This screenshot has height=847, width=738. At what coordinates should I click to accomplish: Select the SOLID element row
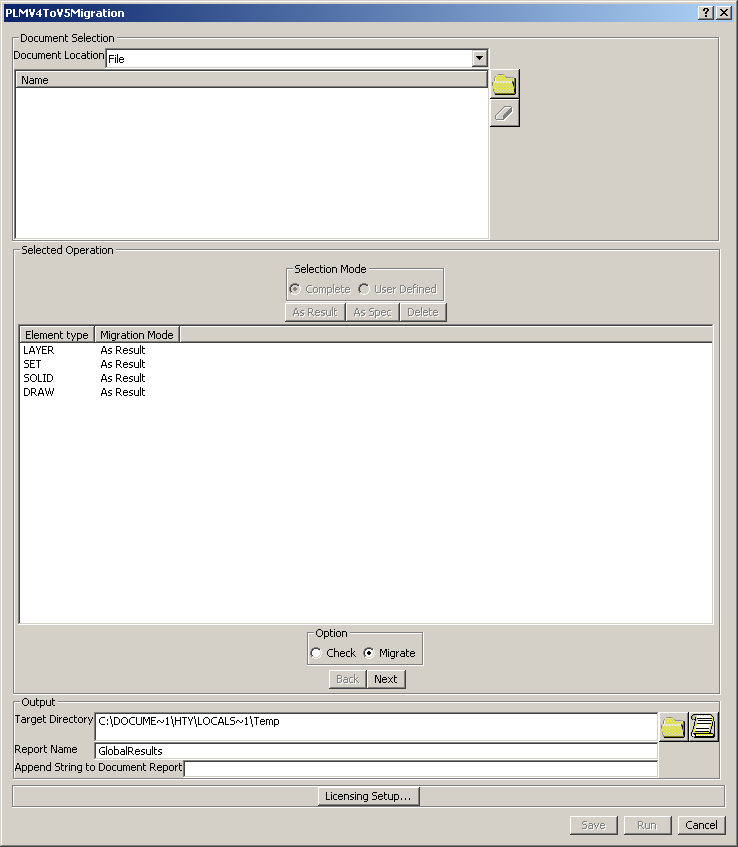click(39, 378)
